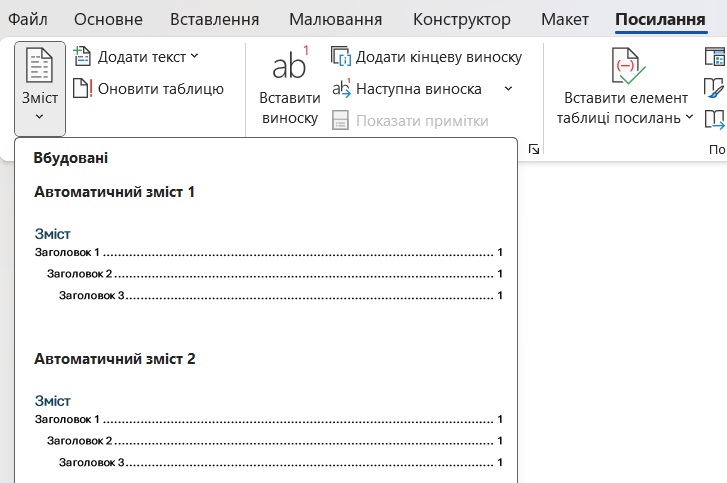Open the Файл tab

point(28,19)
